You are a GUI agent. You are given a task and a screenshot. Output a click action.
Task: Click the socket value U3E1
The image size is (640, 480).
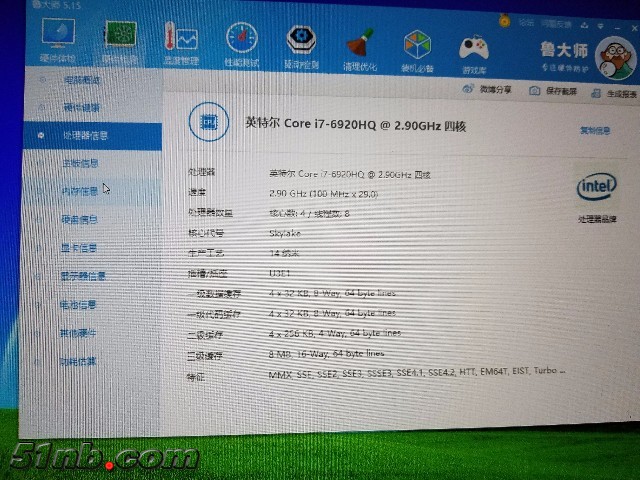click(280, 273)
